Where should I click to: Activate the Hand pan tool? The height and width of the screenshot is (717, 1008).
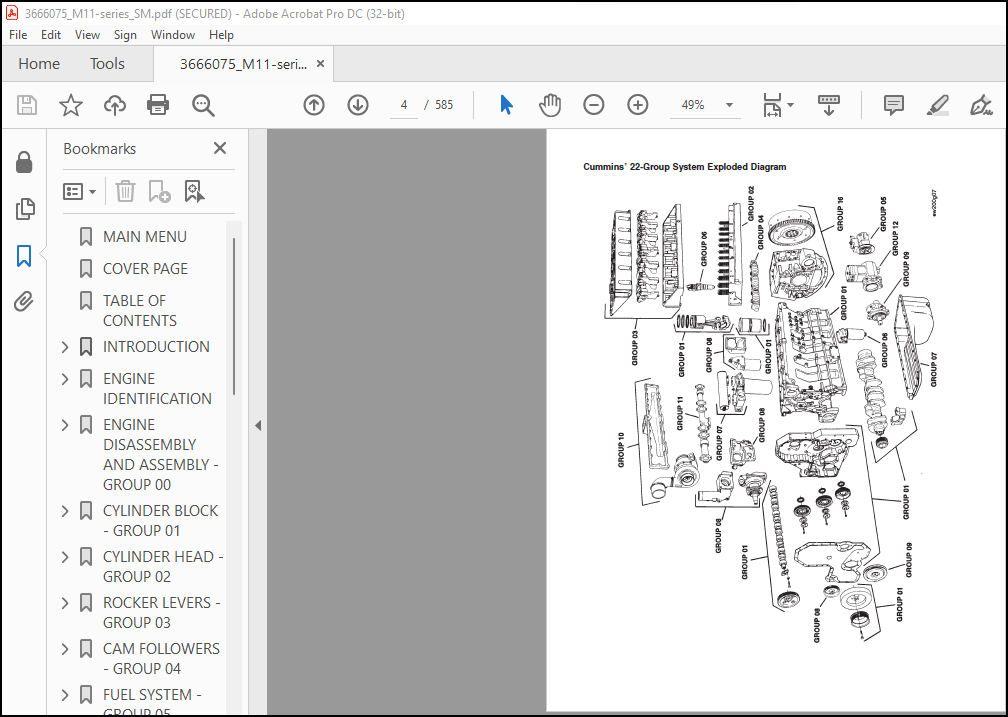[550, 105]
